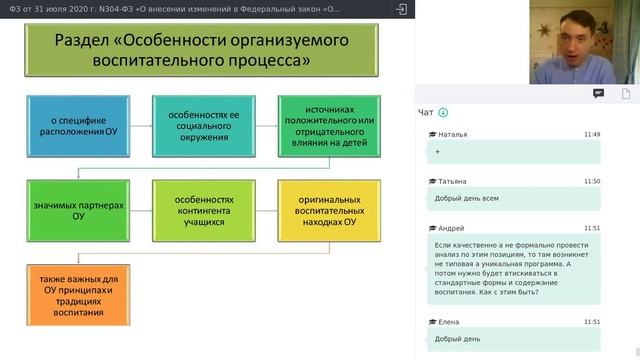Click Наталья's '+' chat message

click(x=514, y=152)
